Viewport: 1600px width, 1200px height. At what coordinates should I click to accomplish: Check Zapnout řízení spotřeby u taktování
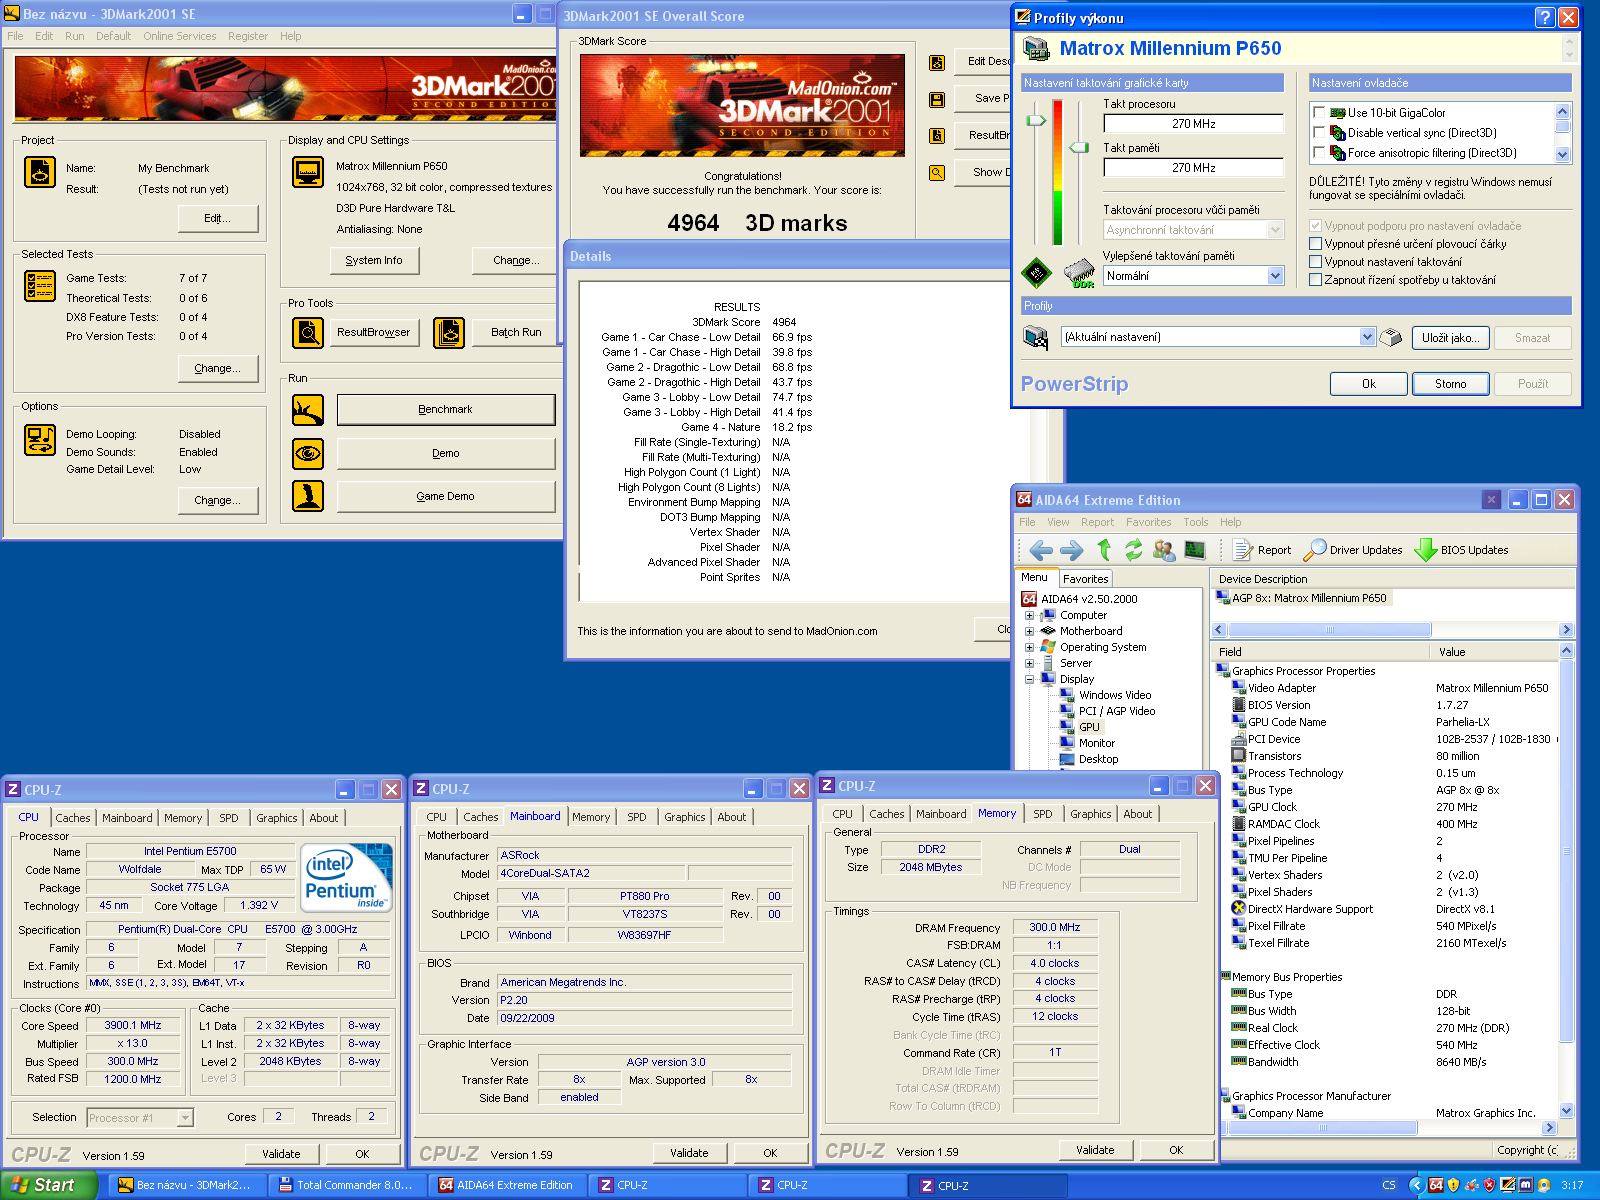coord(1316,280)
